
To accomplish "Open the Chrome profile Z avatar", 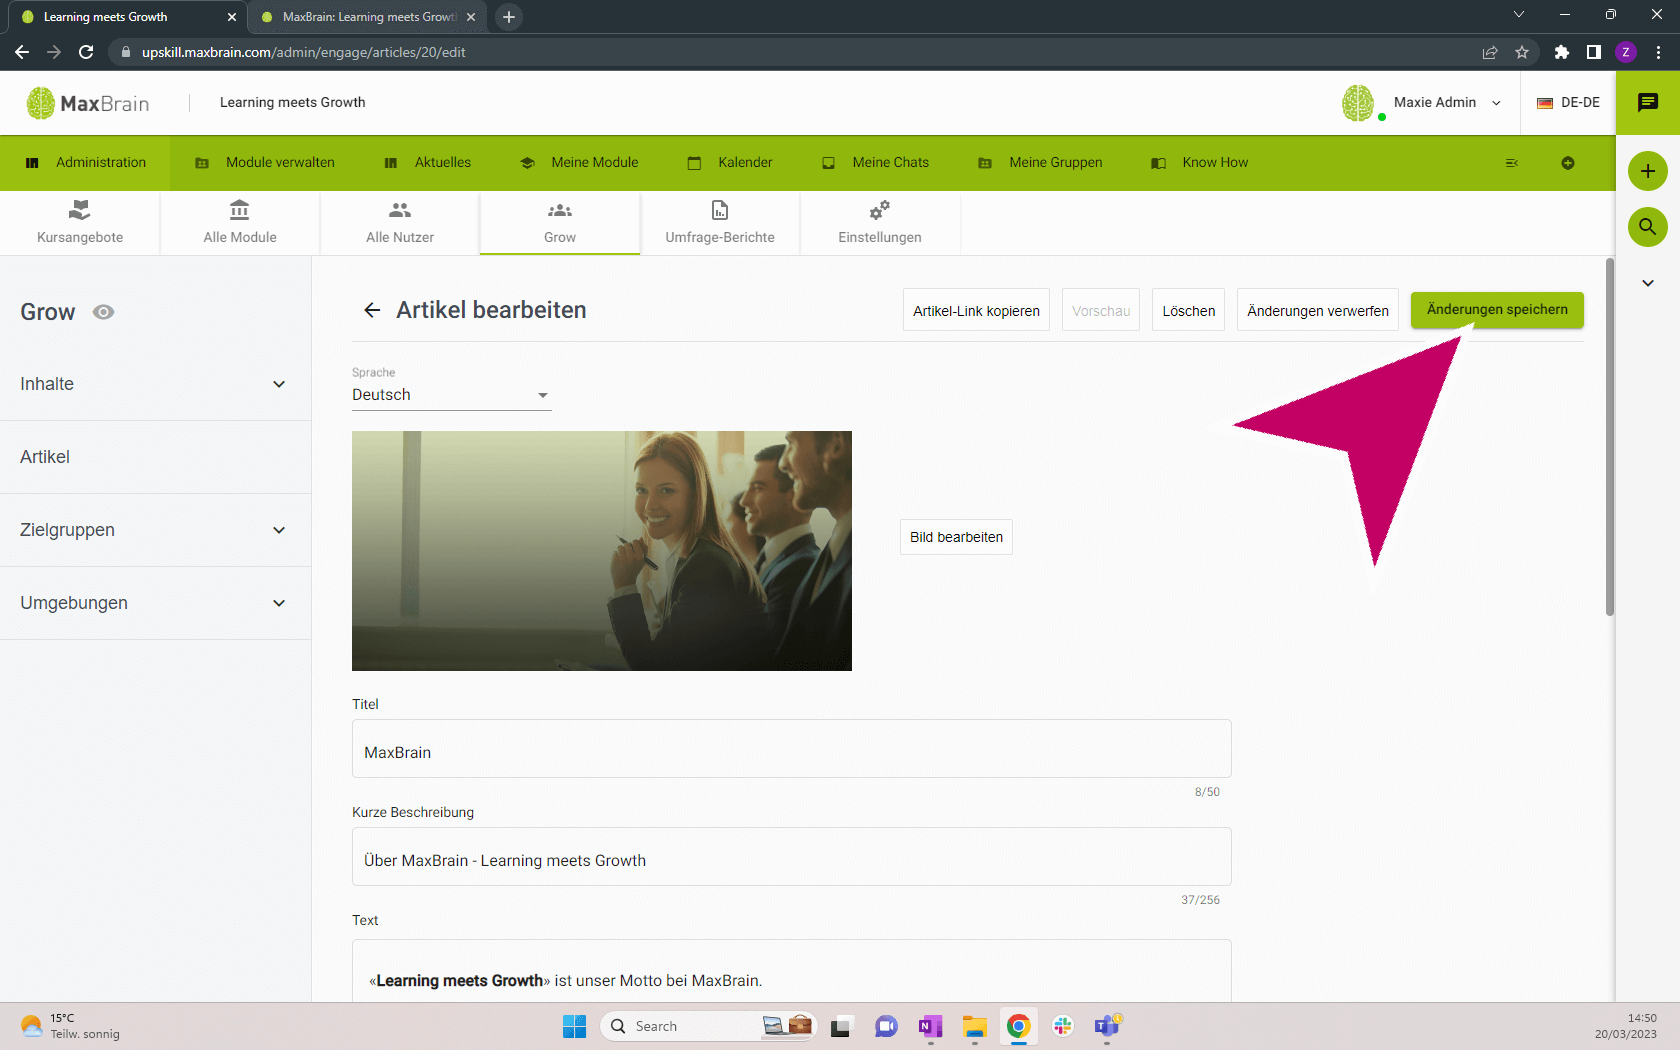I will click(x=1626, y=52).
